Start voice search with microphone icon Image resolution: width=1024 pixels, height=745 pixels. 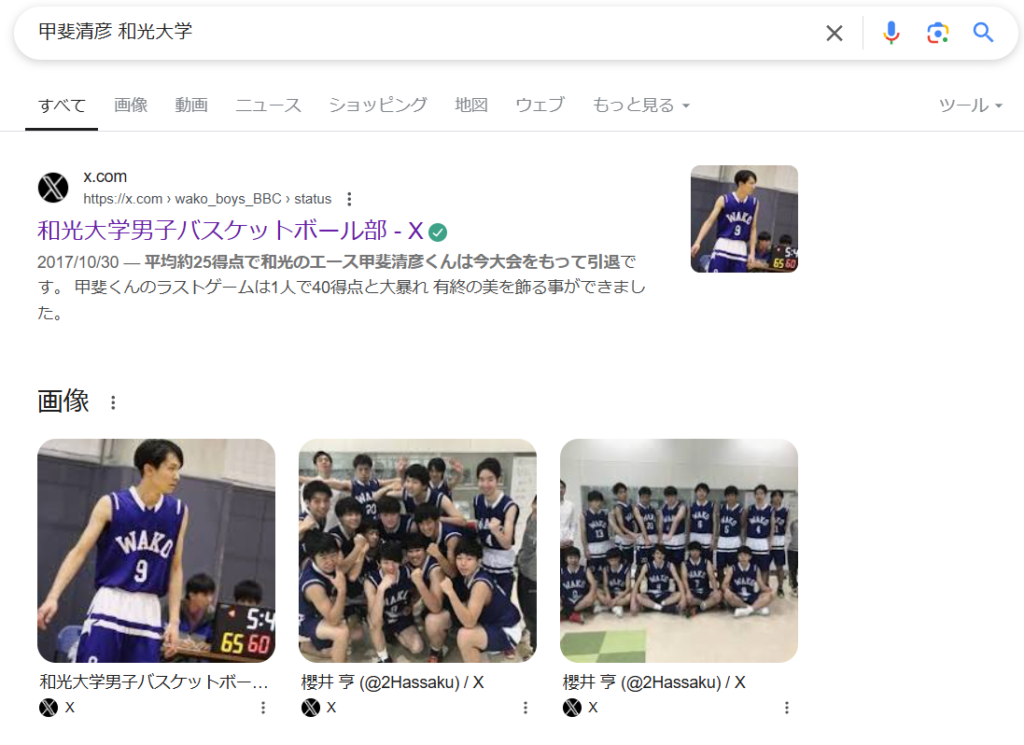pyautogui.click(x=890, y=33)
